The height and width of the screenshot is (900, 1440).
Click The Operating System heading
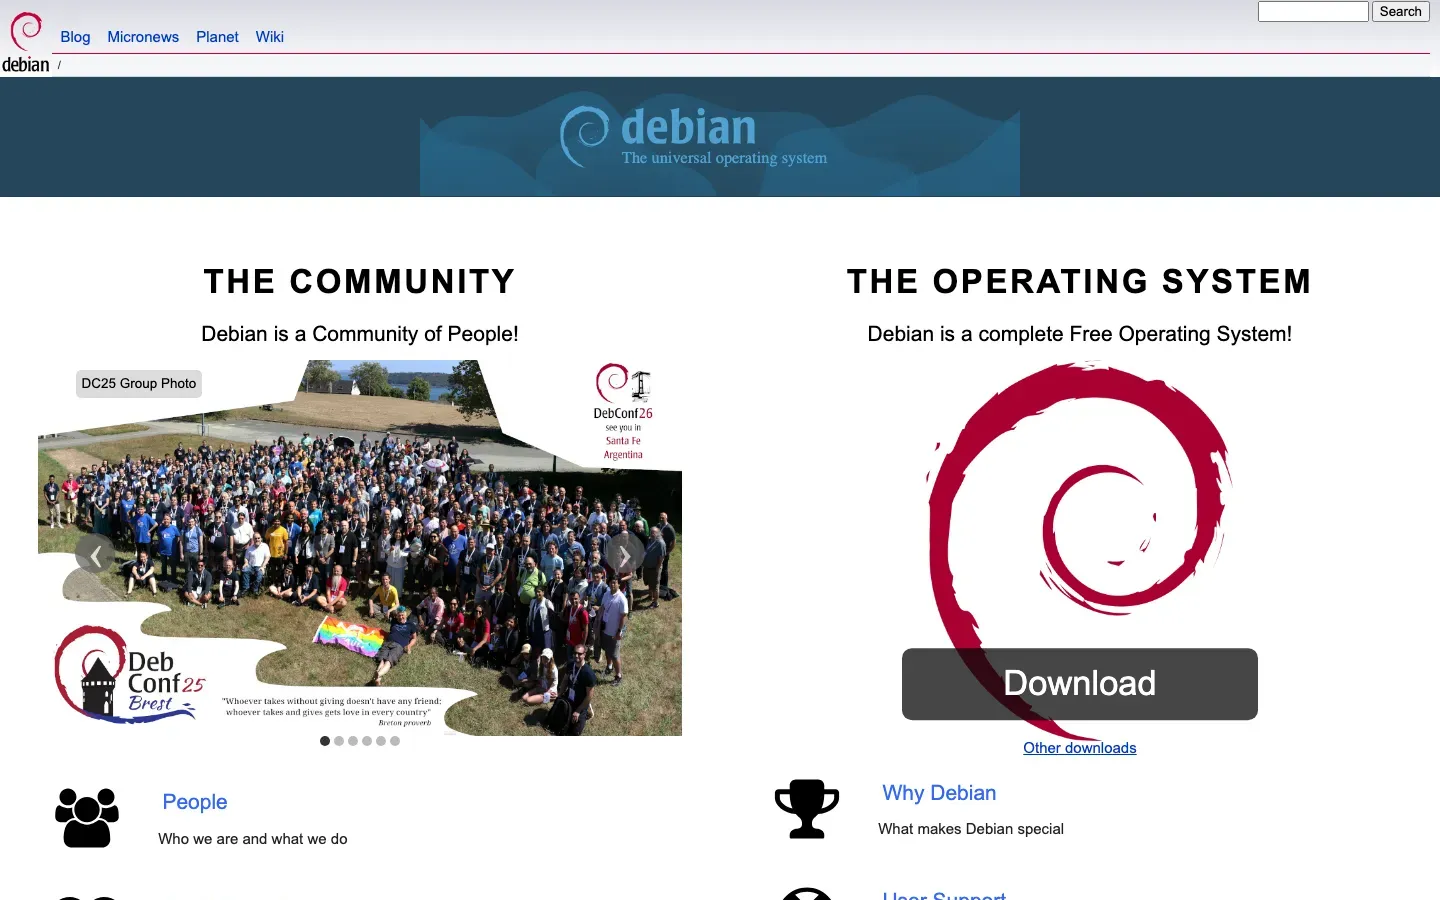1080,282
